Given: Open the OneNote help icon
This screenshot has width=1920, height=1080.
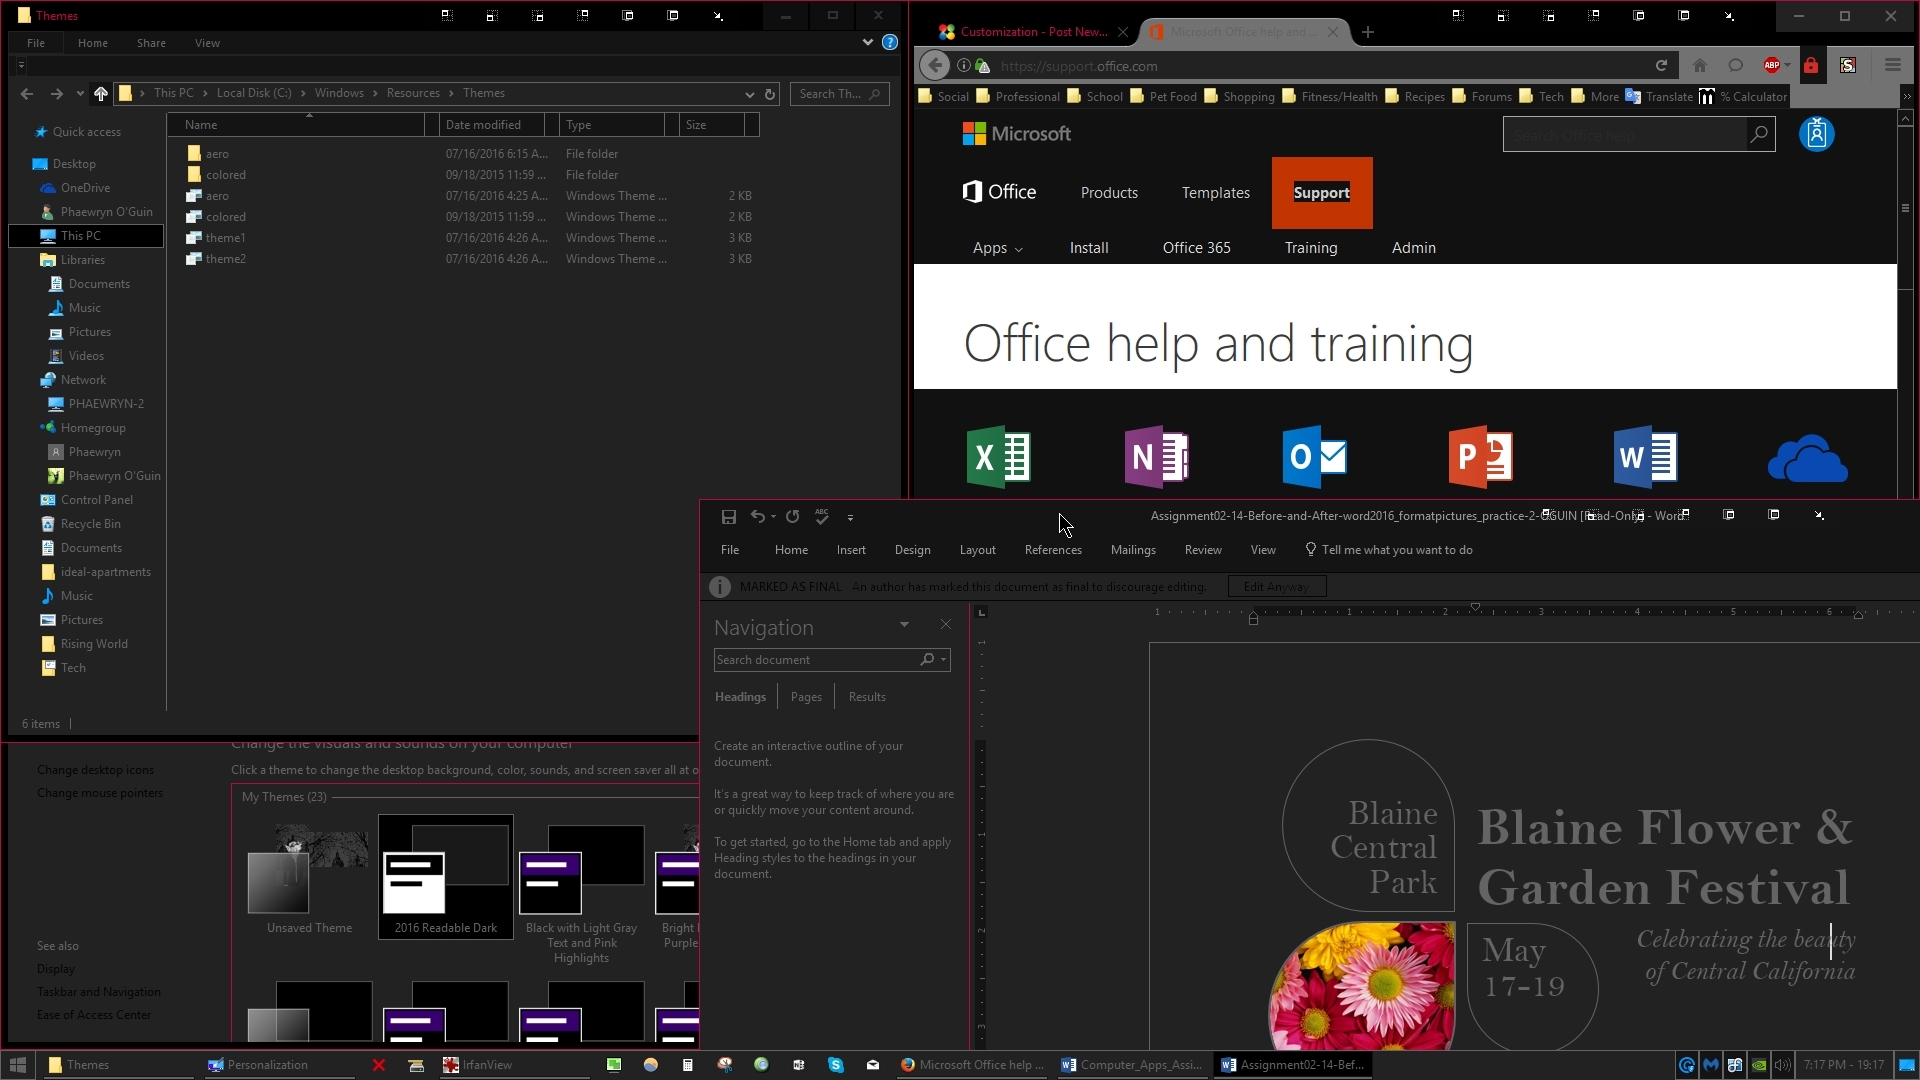Looking at the screenshot, I should pos(1157,457).
